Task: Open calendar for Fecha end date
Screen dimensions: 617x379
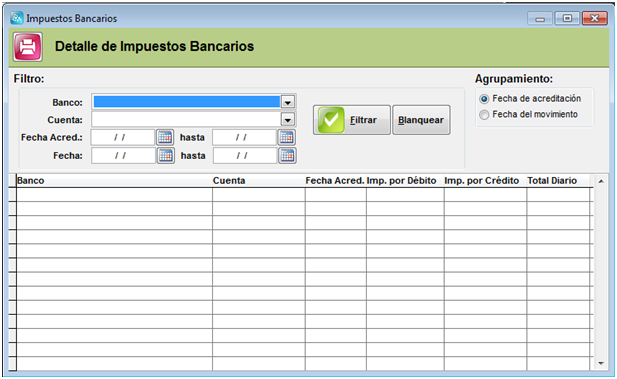Action: 287,155
